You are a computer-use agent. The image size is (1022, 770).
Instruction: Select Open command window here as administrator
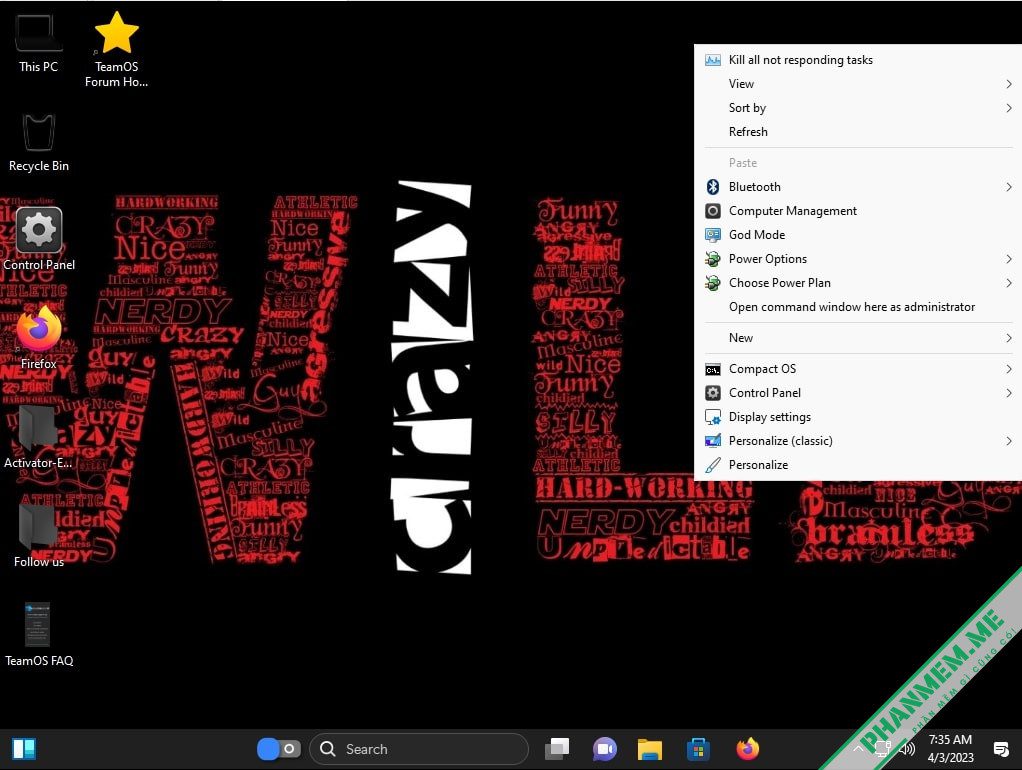[852, 307]
